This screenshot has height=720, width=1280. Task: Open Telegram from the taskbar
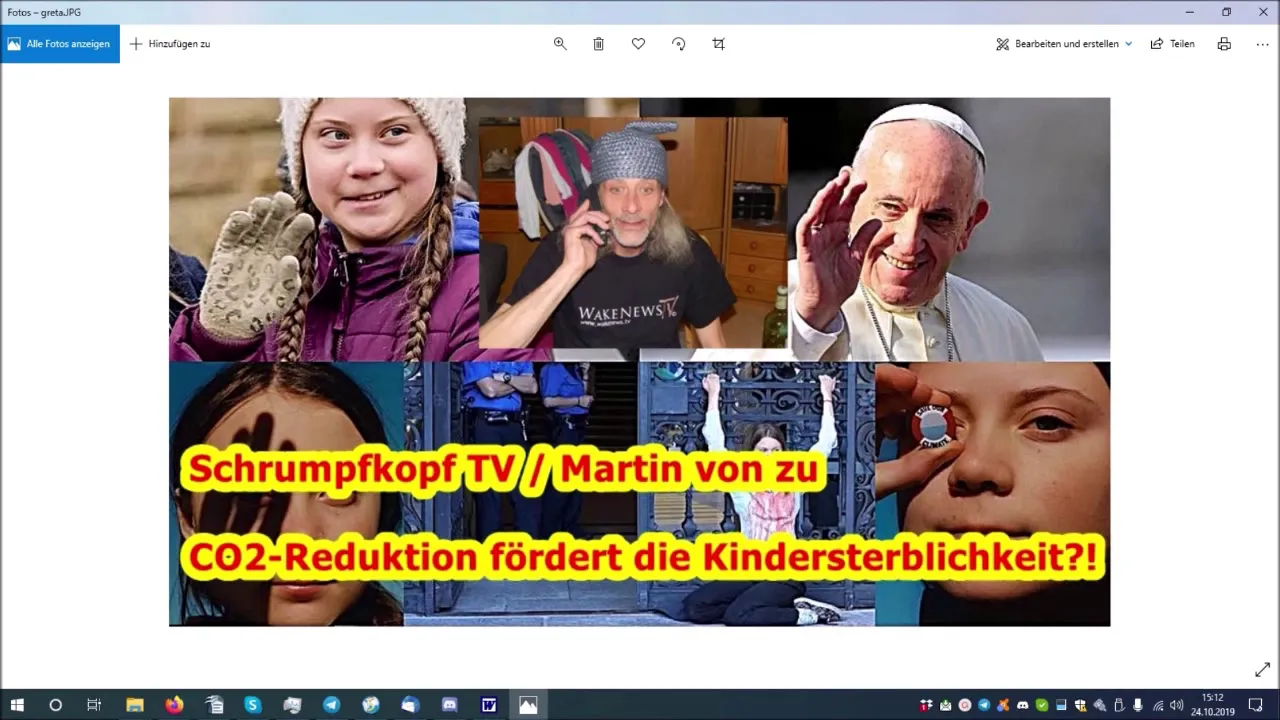point(331,705)
